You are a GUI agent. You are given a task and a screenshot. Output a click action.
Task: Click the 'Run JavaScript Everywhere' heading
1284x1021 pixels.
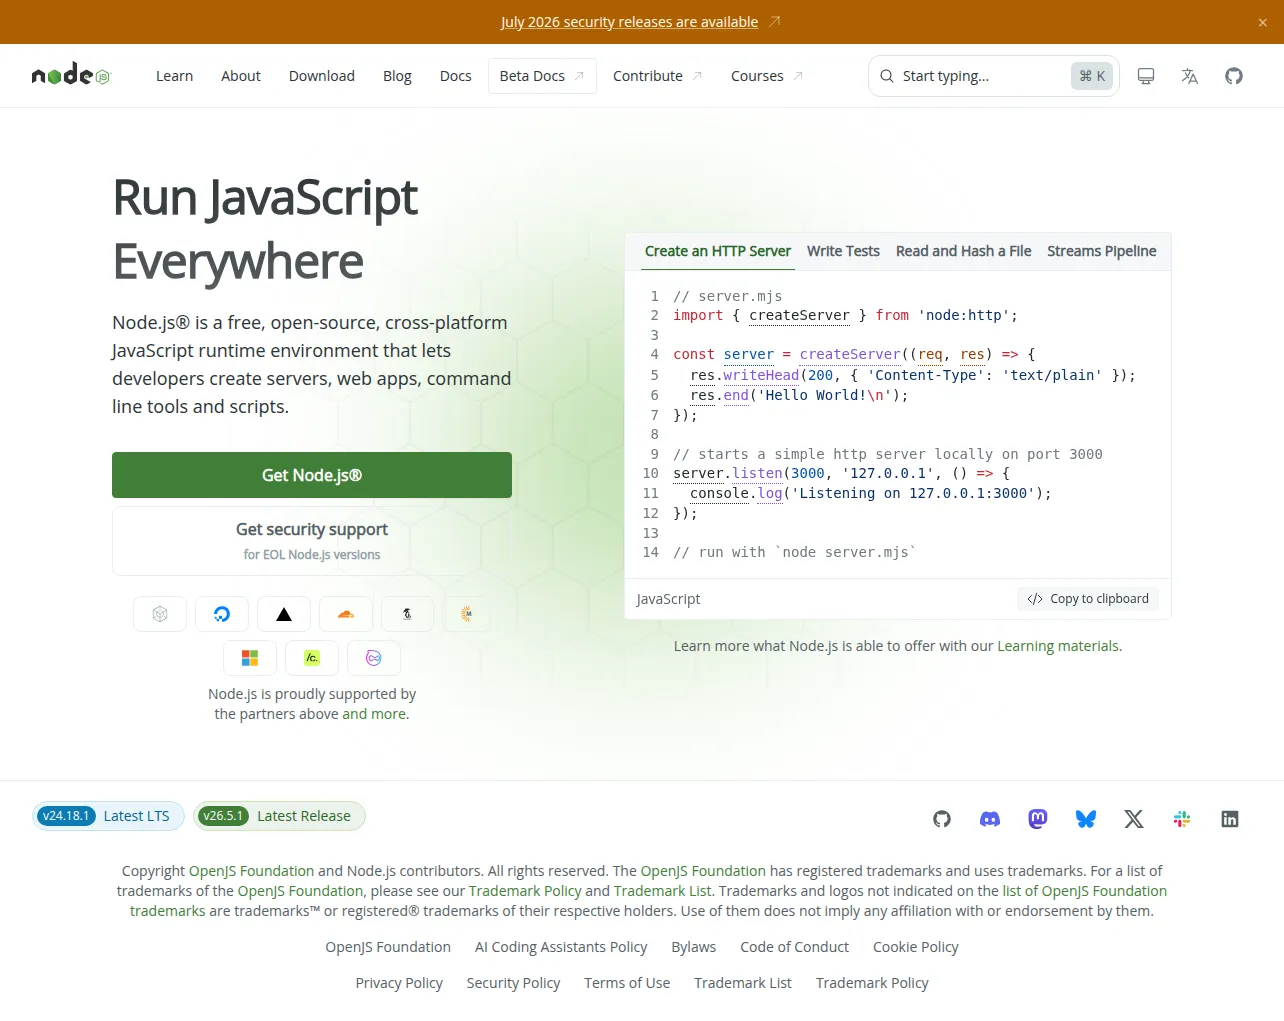[x=266, y=229]
